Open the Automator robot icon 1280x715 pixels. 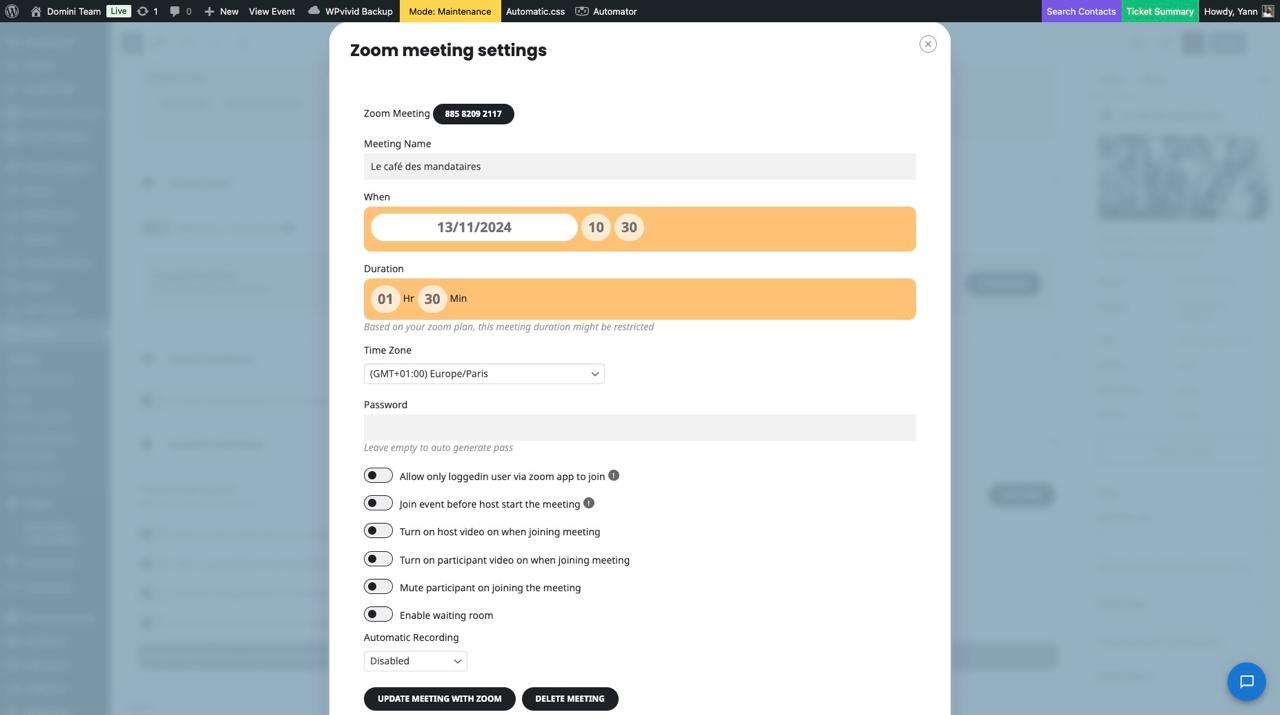coord(582,11)
